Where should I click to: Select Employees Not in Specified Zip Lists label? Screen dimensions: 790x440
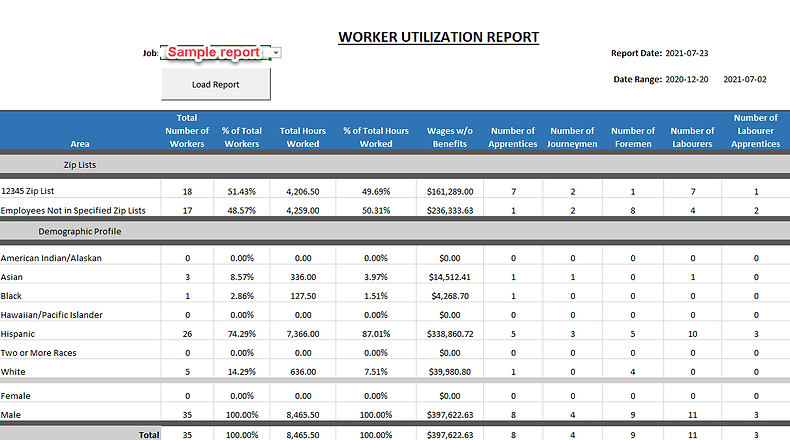pyautogui.click(x=73, y=211)
